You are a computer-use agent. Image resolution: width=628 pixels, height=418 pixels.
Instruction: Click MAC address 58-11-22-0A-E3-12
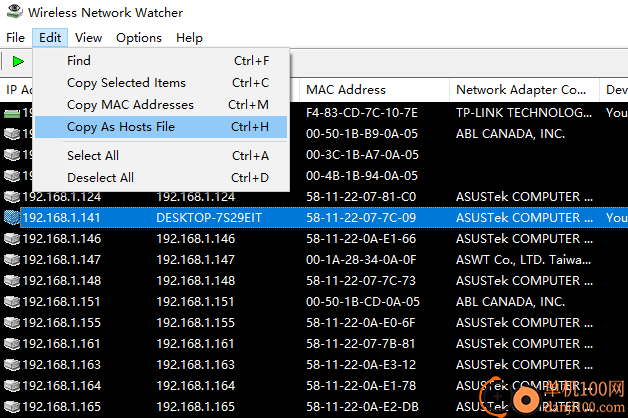point(361,365)
